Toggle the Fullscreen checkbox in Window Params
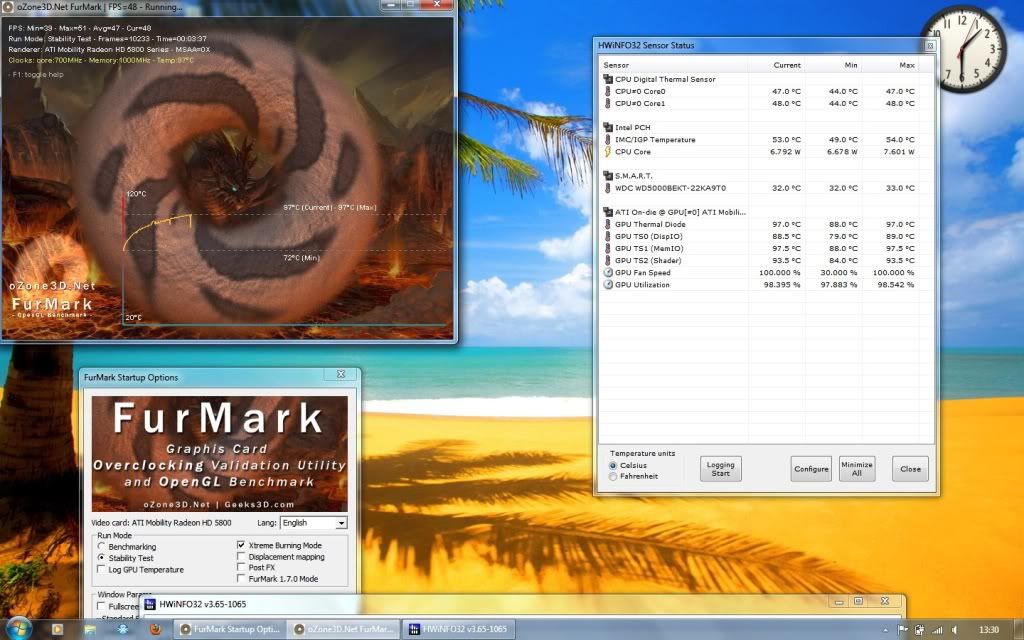 click(x=101, y=606)
